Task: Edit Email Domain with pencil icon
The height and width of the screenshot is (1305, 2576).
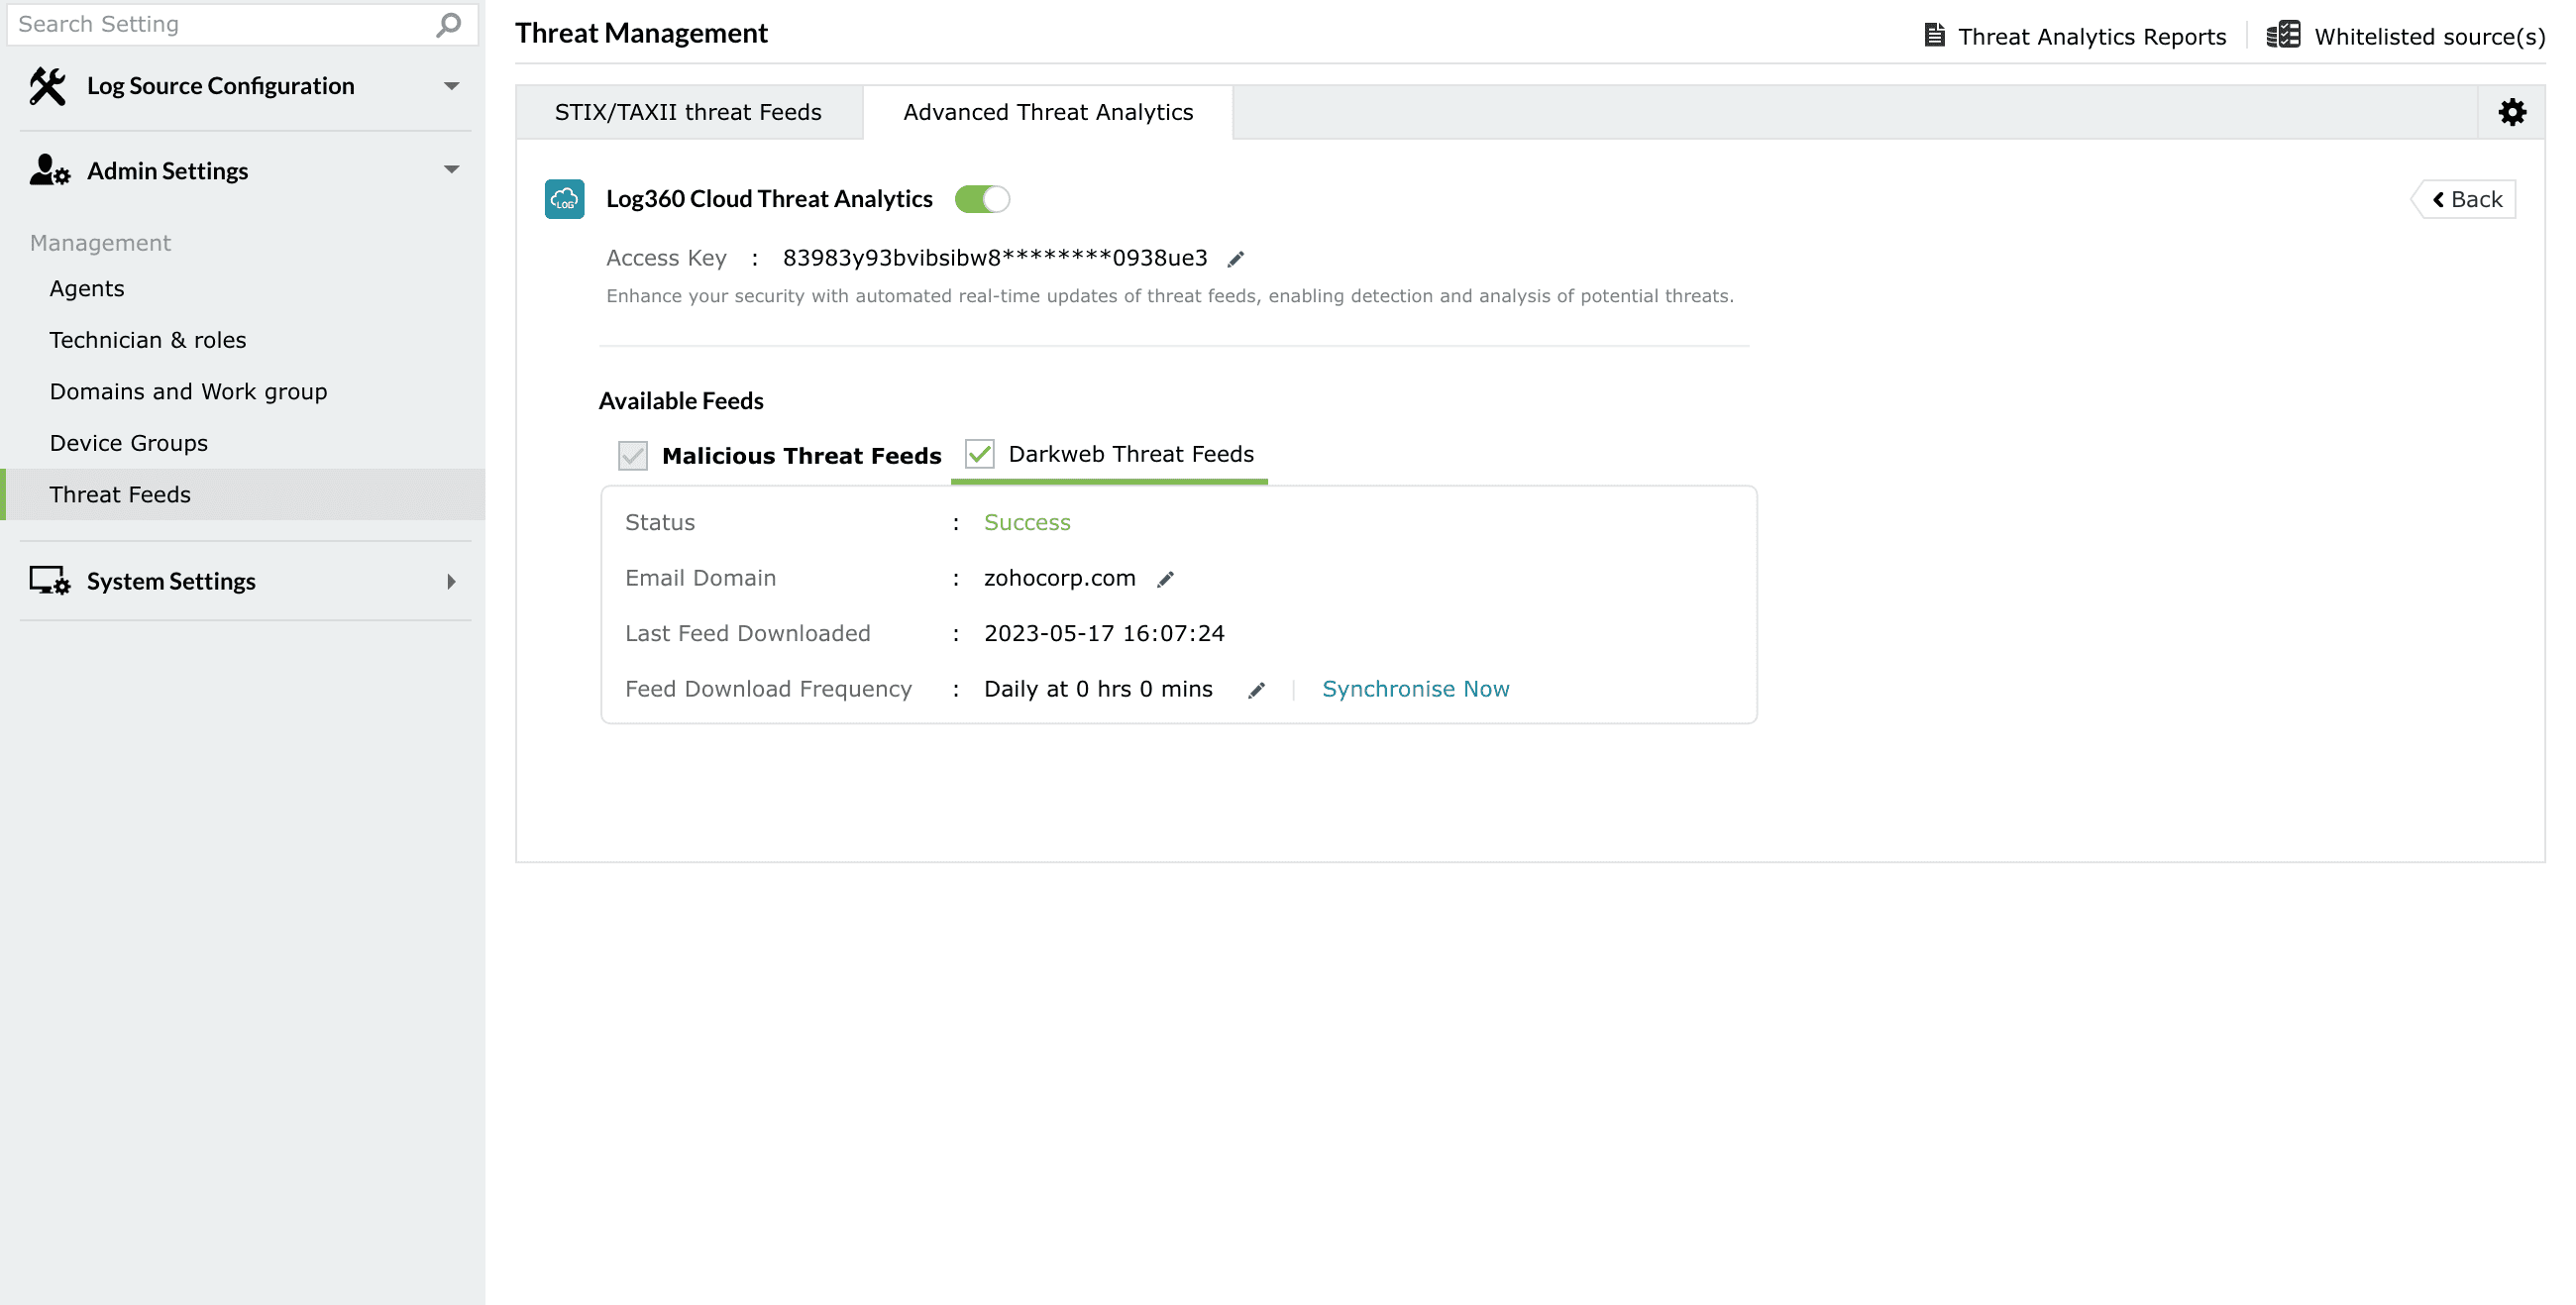Action: click(x=1165, y=580)
